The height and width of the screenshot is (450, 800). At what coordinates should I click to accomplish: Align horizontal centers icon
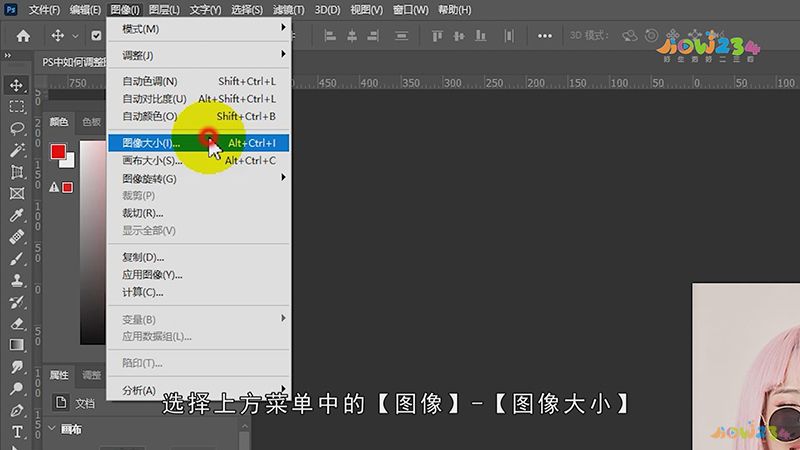tap(352, 36)
